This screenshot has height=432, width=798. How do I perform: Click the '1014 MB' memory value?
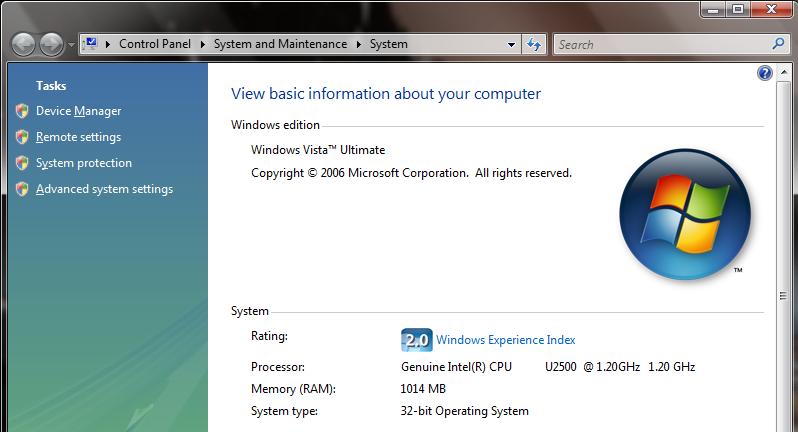point(423,389)
